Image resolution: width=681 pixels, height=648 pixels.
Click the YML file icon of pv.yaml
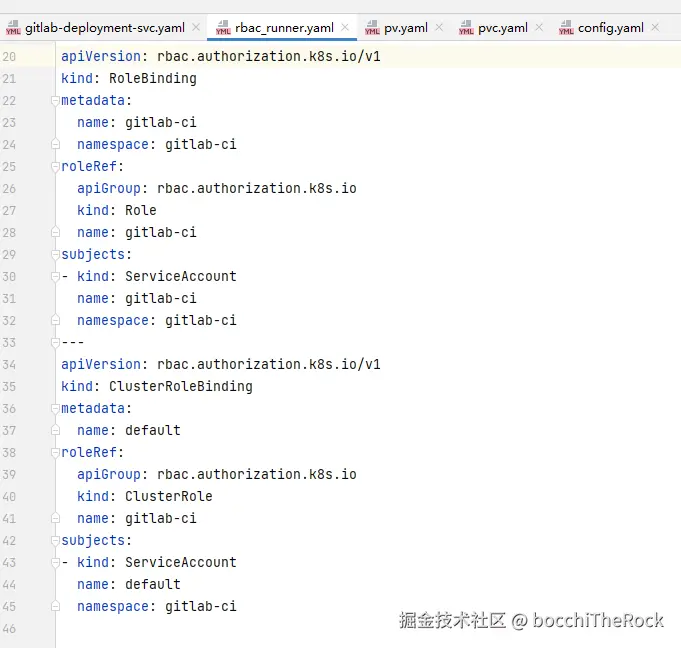click(x=372, y=28)
